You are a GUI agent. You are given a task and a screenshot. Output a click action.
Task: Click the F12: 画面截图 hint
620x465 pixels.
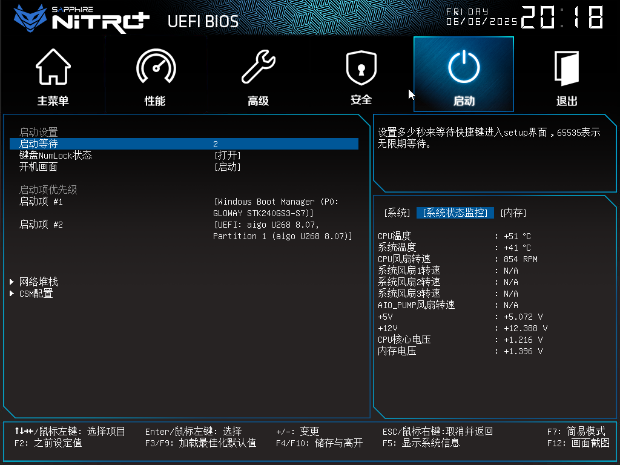pos(578,443)
